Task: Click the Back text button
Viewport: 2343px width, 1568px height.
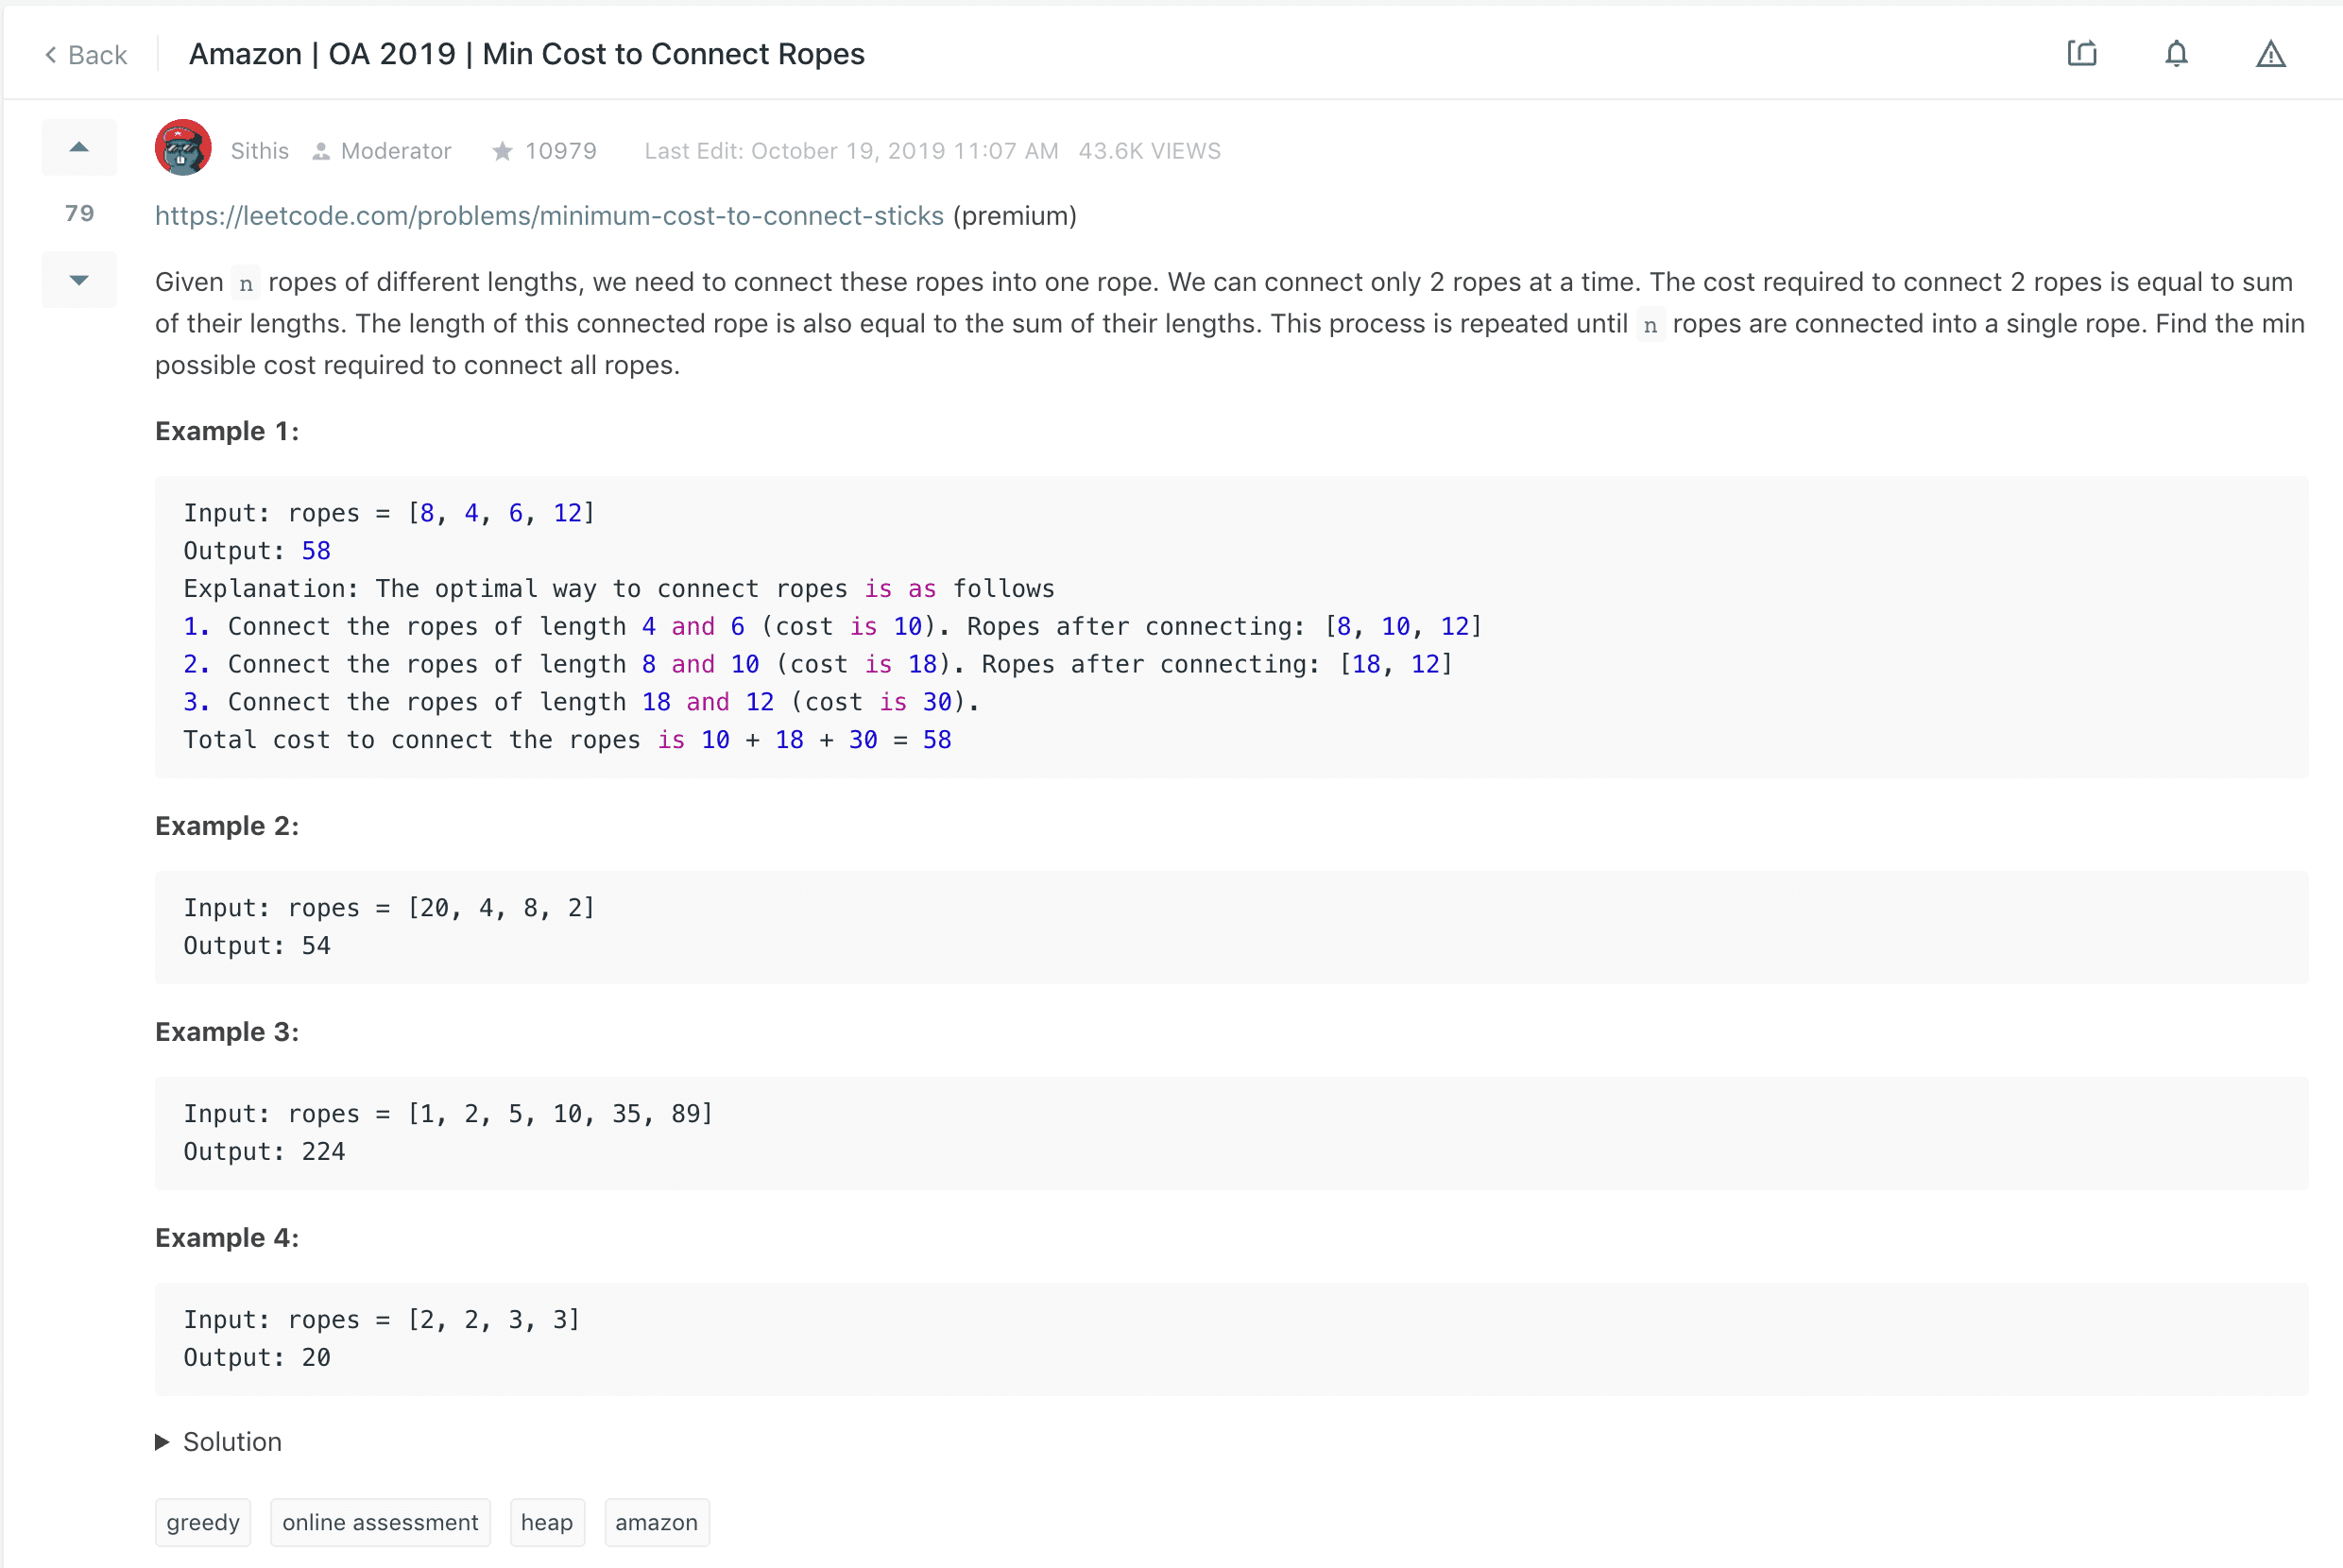Action: [97, 55]
